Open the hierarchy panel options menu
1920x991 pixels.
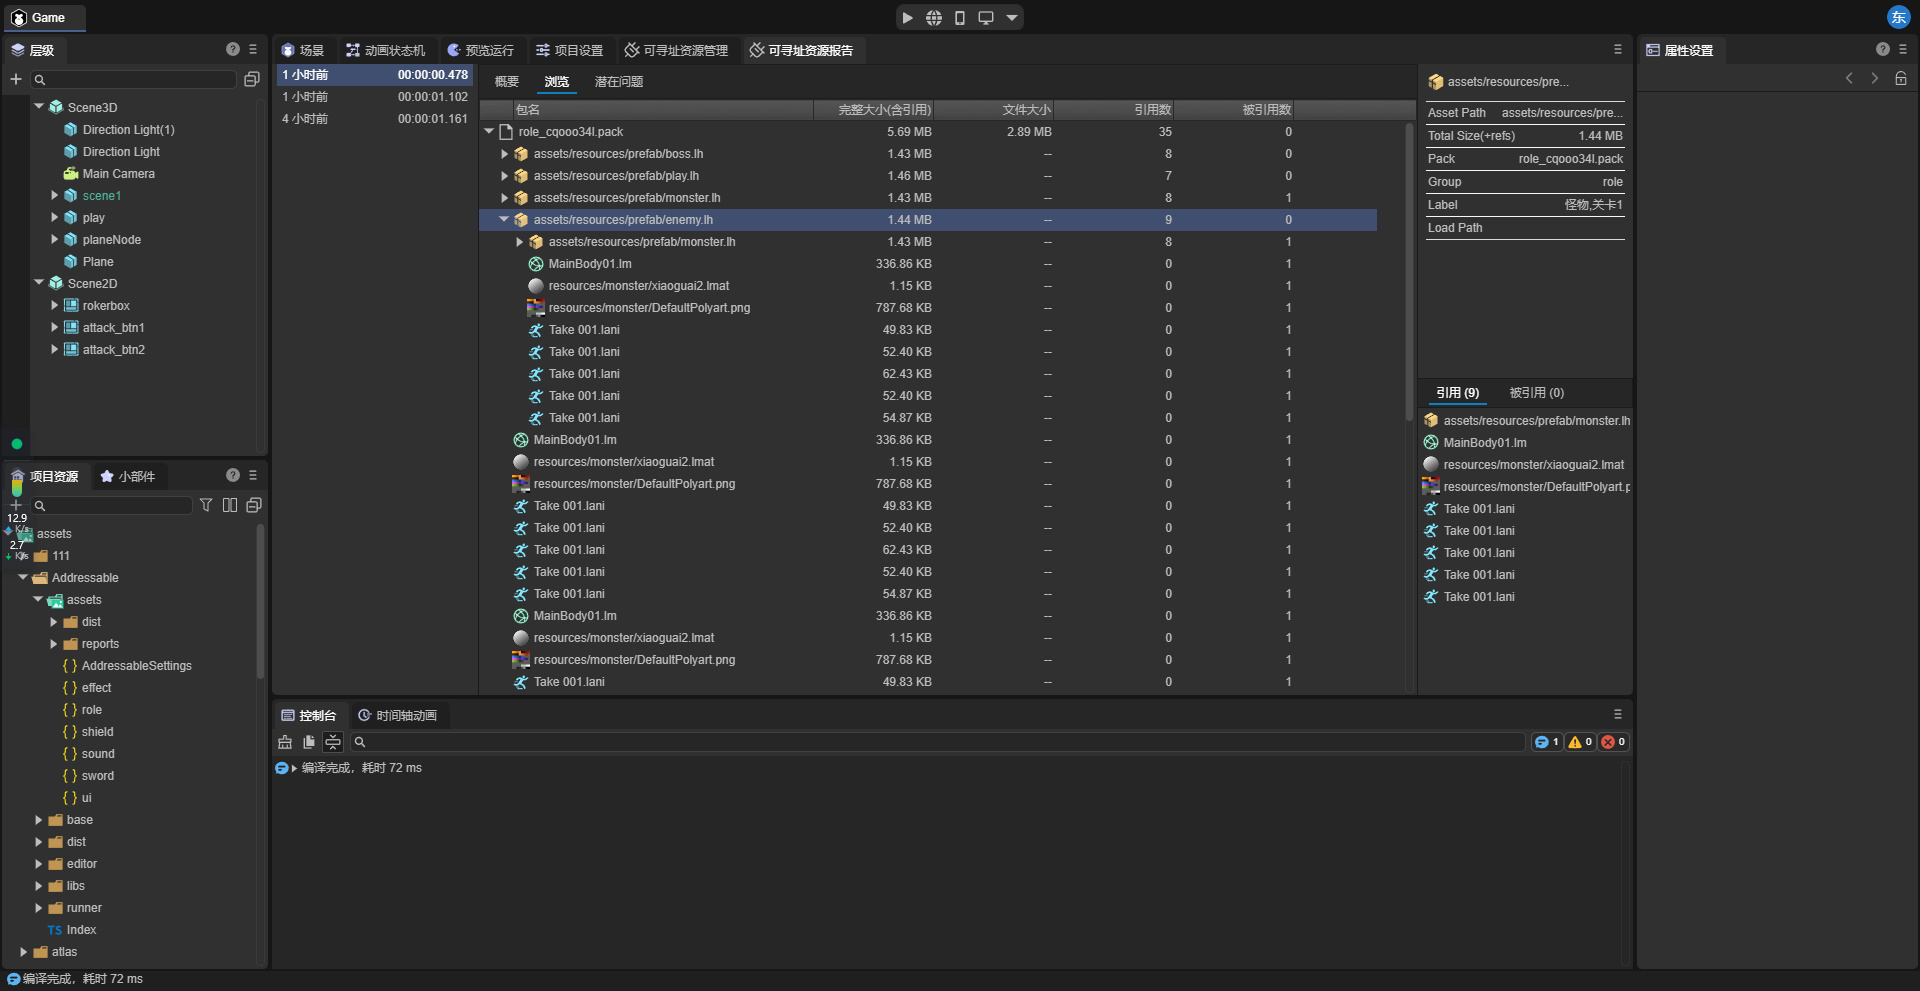253,49
